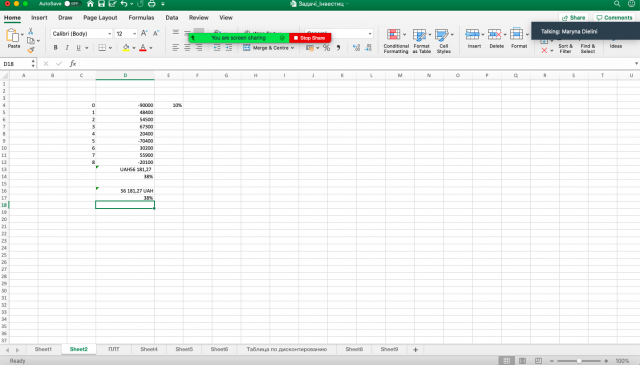Click the Delete cells icon

coord(495,34)
